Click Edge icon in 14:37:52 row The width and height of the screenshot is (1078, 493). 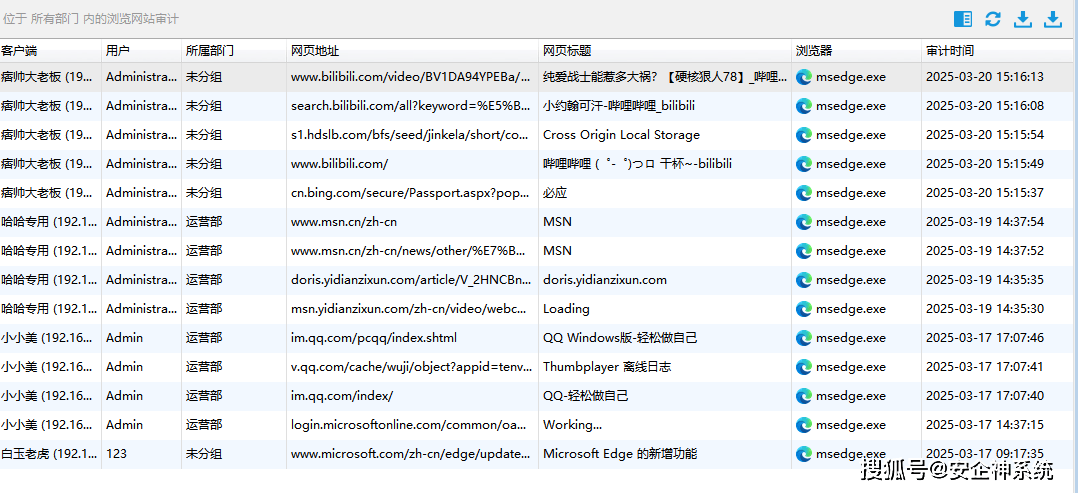point(804,251)
